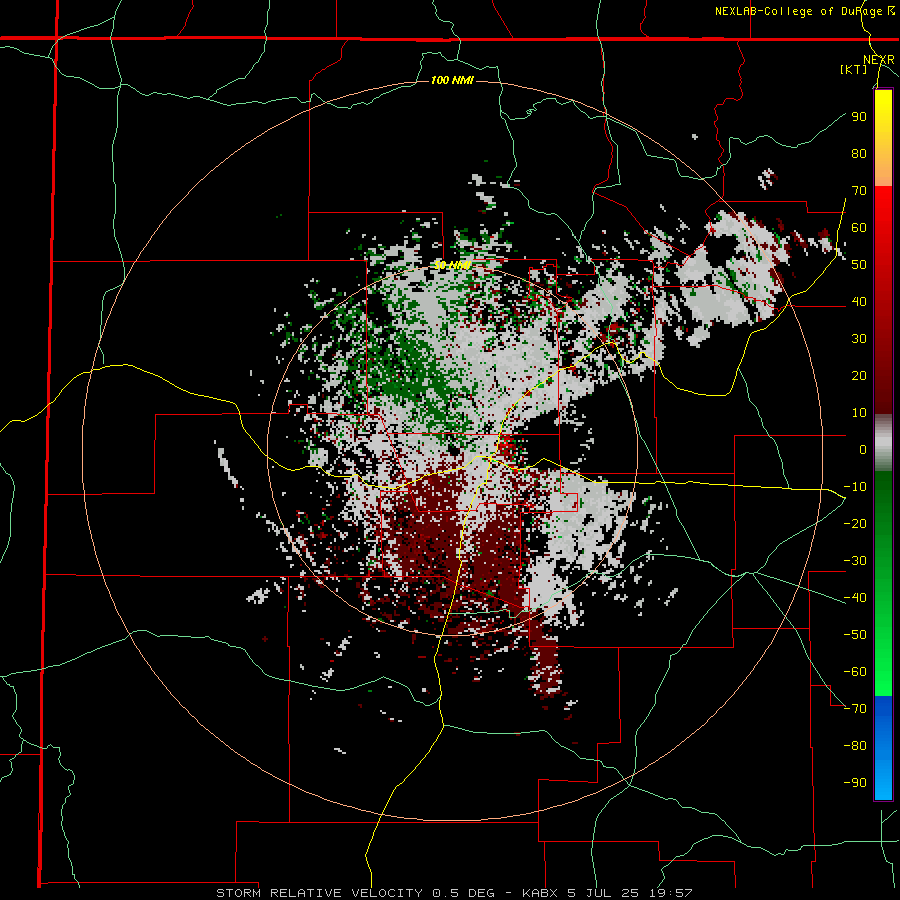Click the storm relative velocity caption text
The height and width of the screenshot is (900, 900).
(454, 893)
